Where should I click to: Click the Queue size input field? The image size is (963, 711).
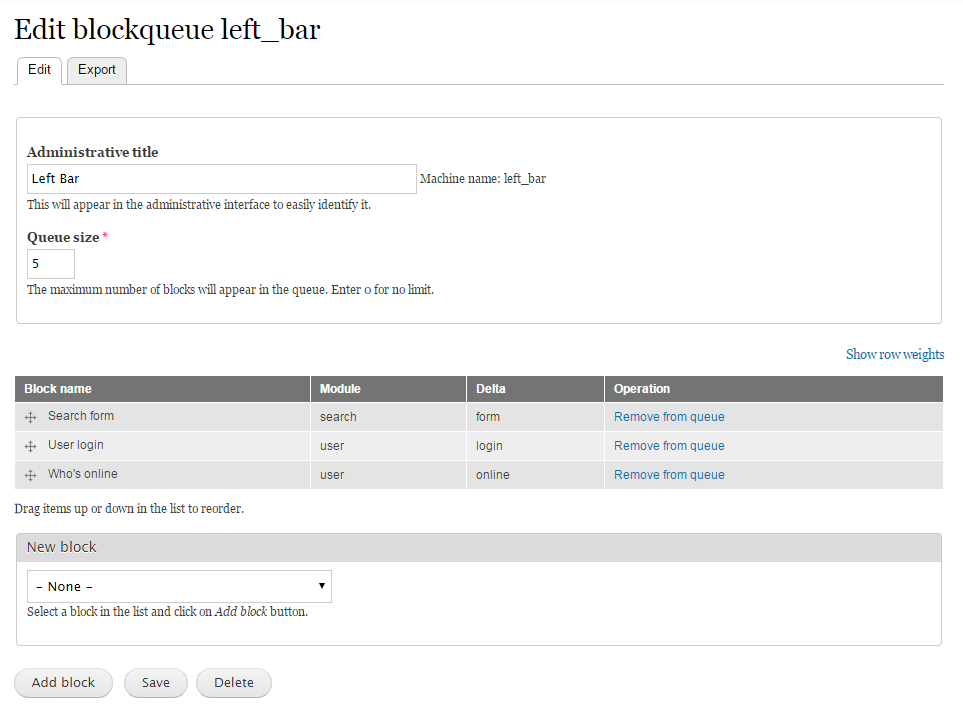click(51, 264)
